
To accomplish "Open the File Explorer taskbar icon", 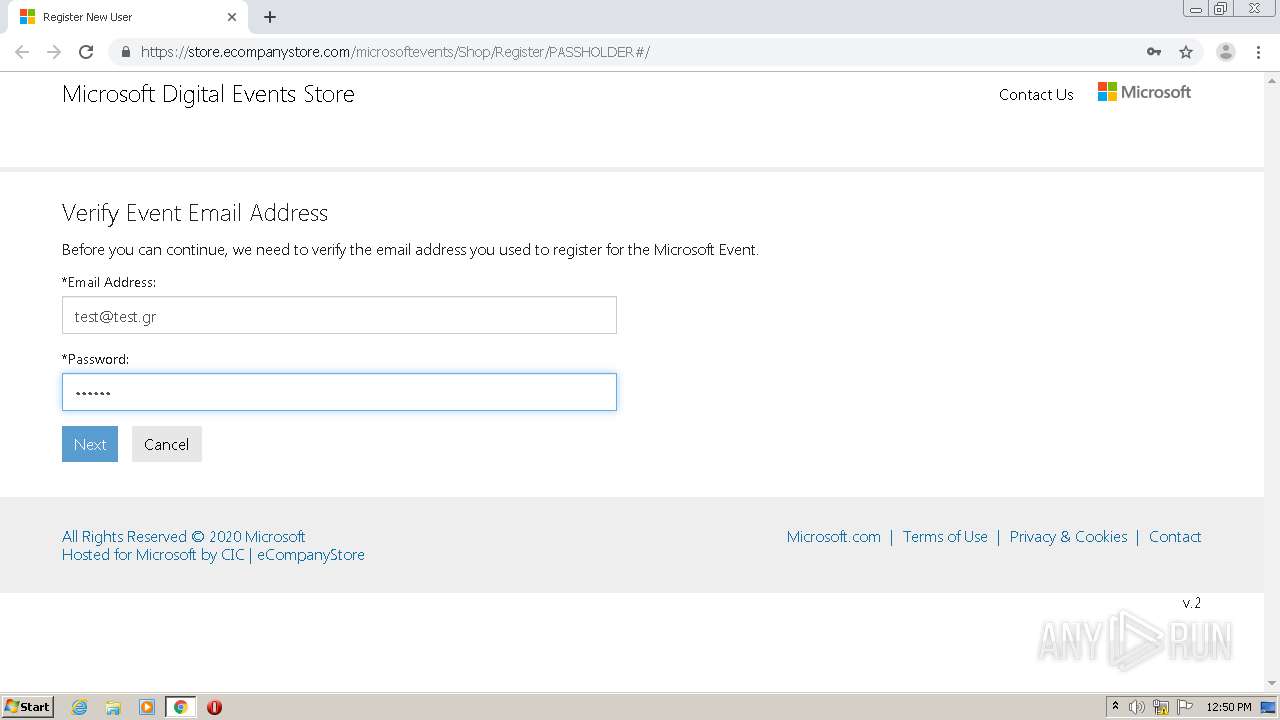I will coord(113,707).
